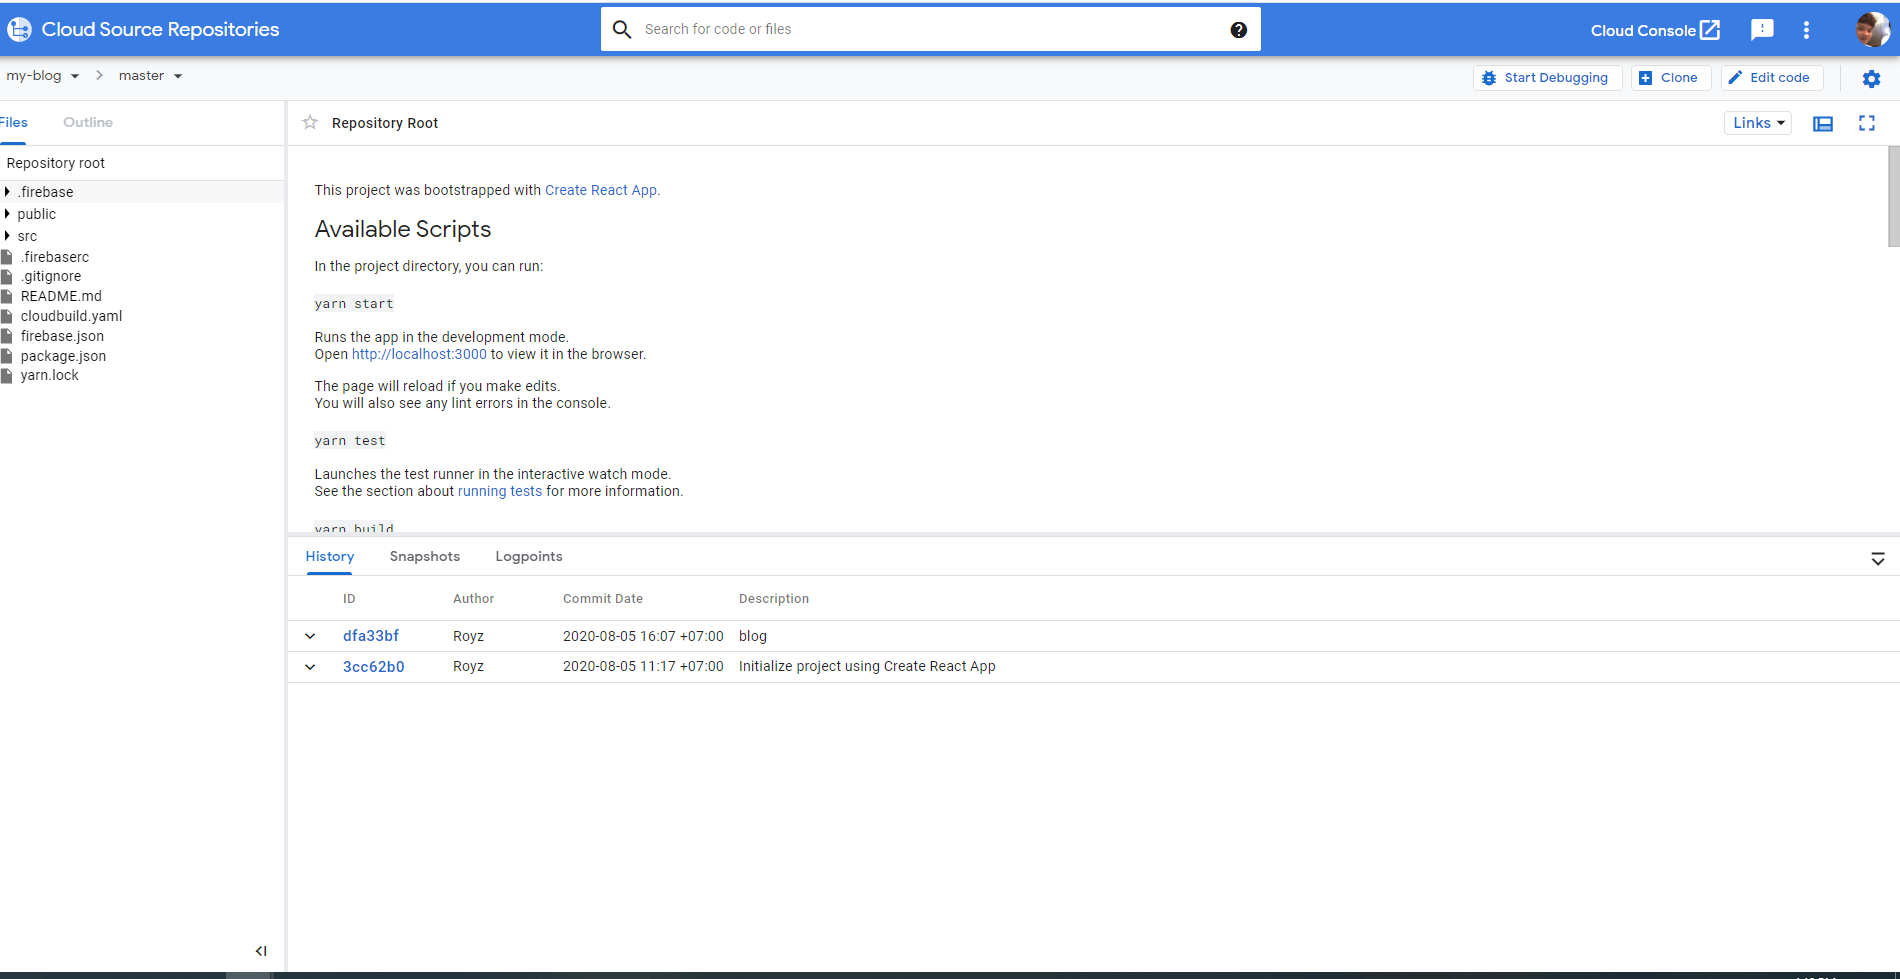
Task: Open the send feedback icon
Action: click(1762, 30)
